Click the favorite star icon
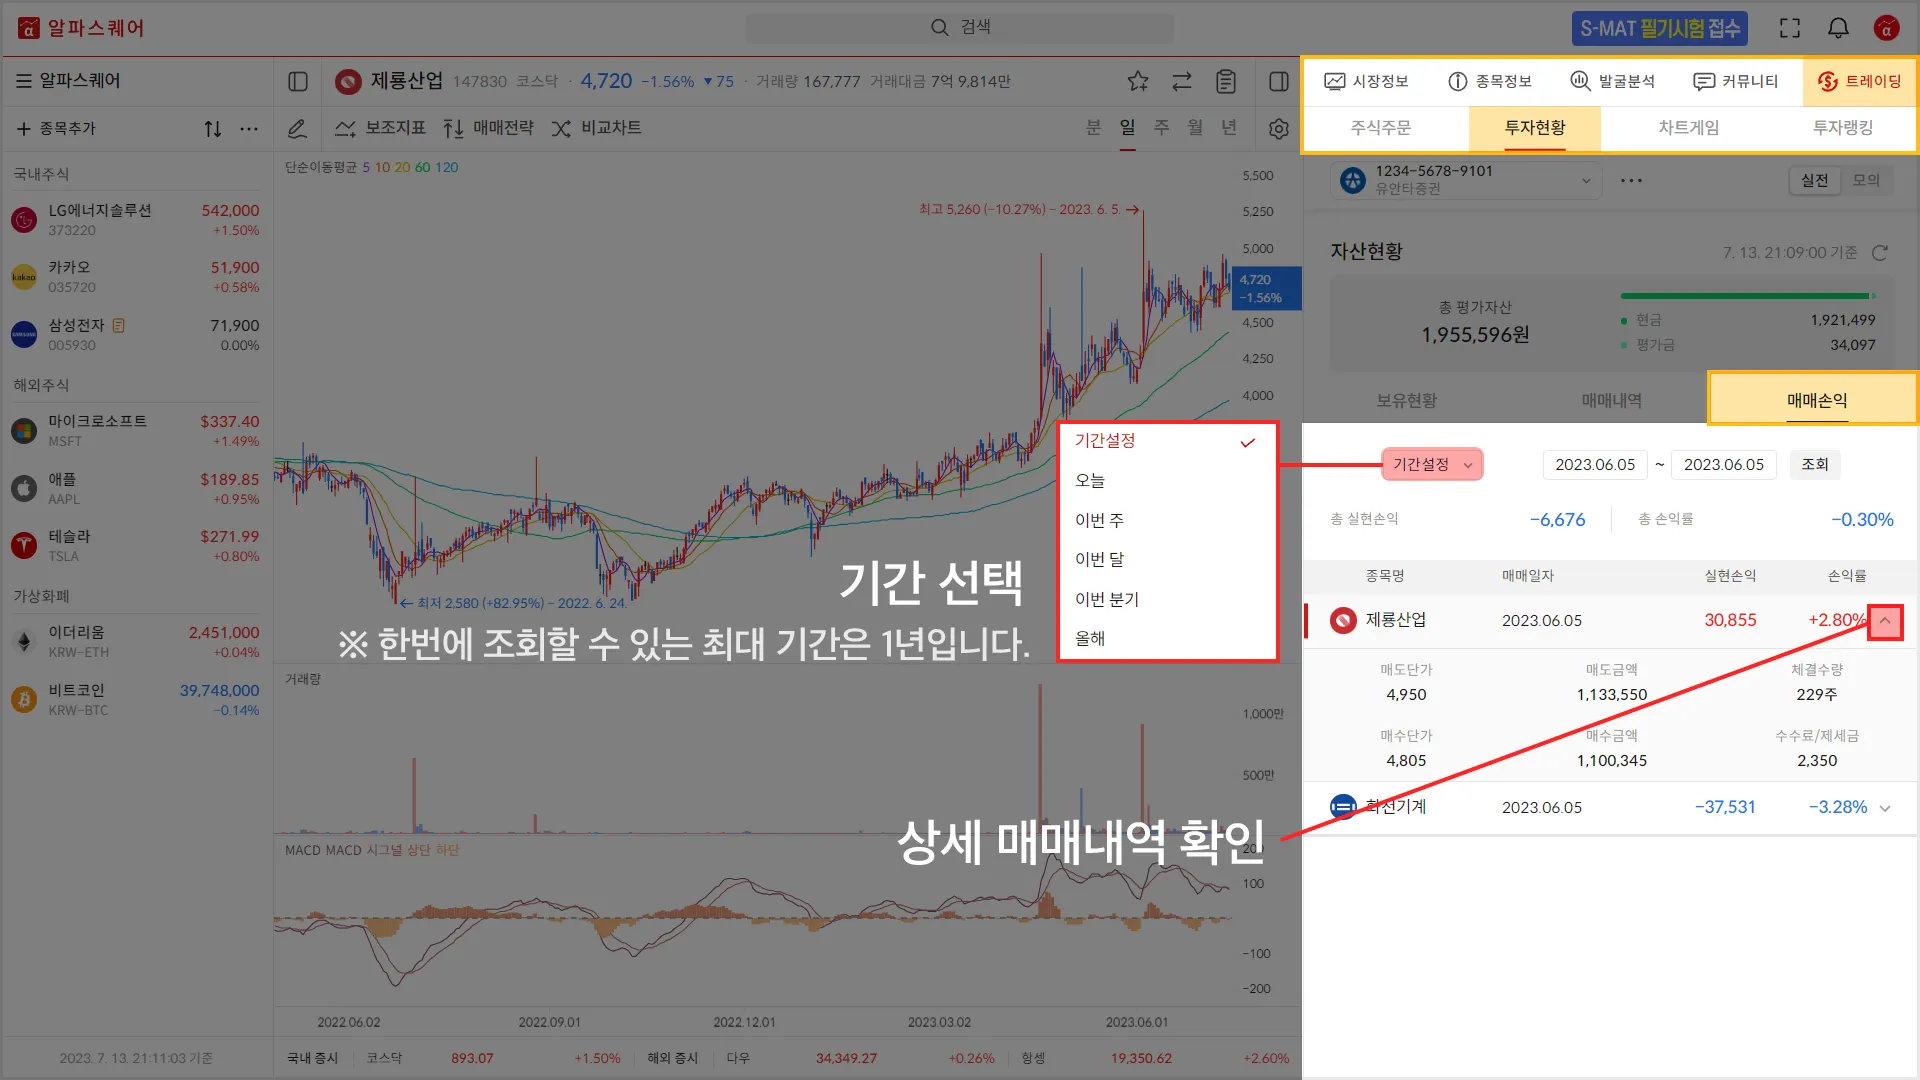 1138,82
